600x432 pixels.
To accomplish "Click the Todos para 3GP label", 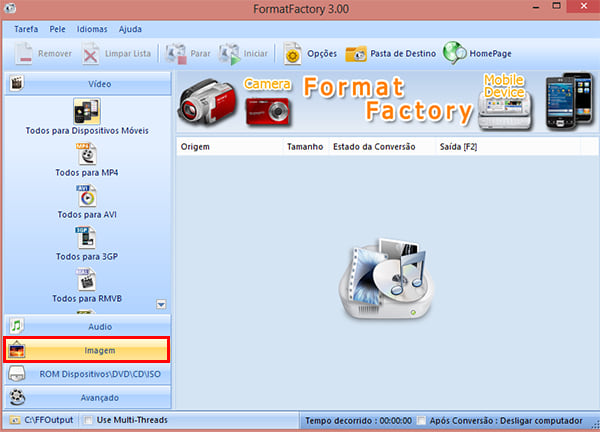I will (87, 256).
